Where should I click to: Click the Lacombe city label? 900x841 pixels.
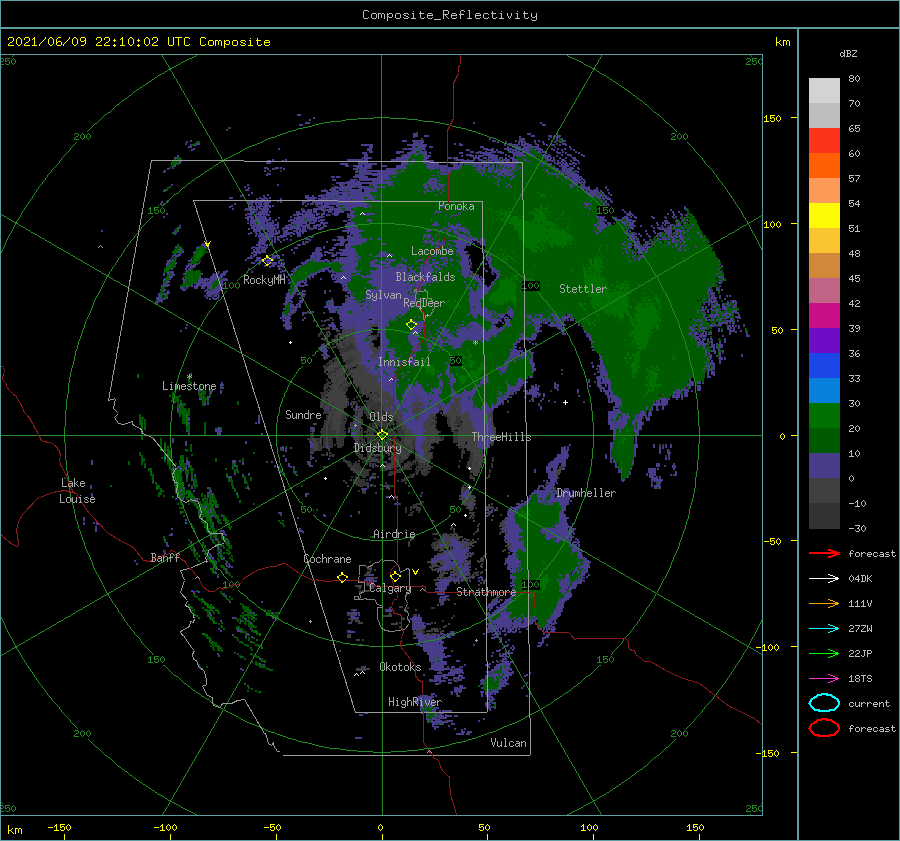click(432, 251)
